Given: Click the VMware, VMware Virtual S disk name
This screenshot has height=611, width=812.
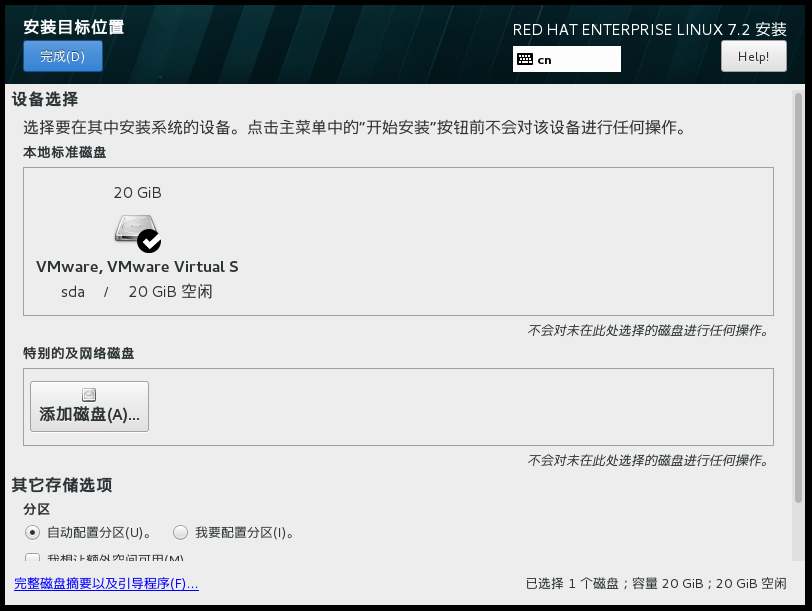Looking at the screenshot, I should coord(137,267).
